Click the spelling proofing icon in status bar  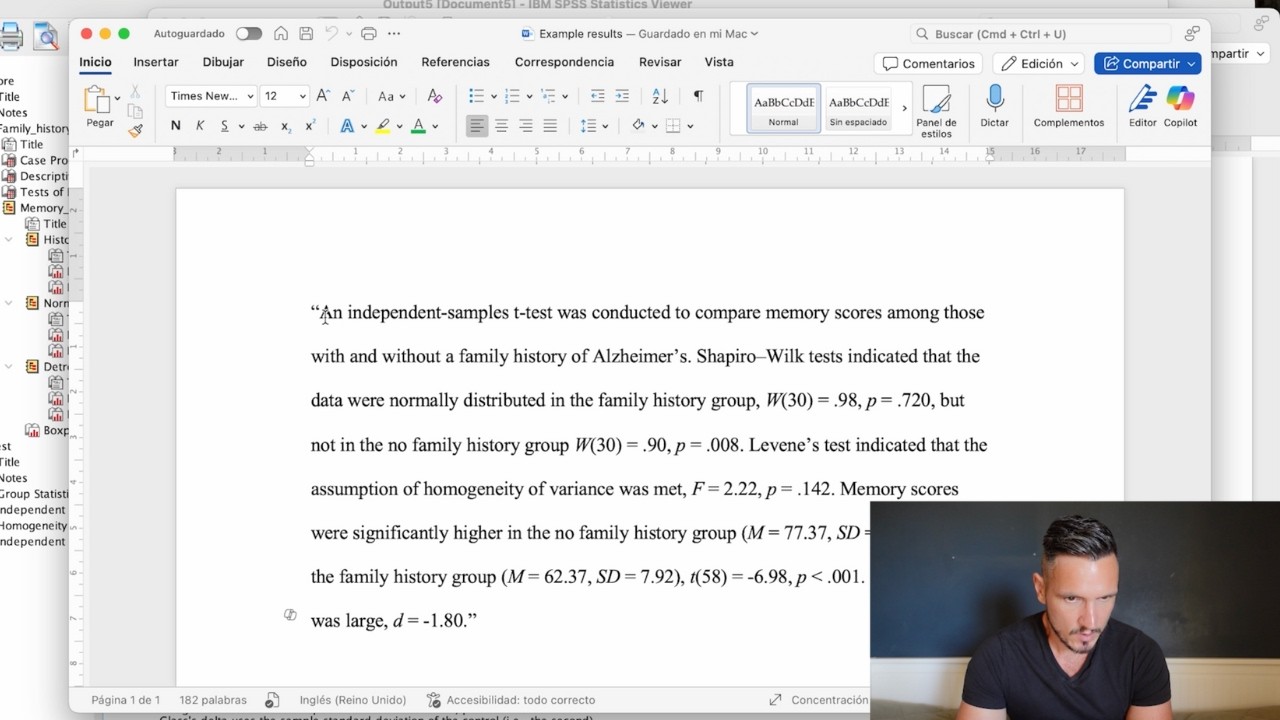tap(272, 700)
